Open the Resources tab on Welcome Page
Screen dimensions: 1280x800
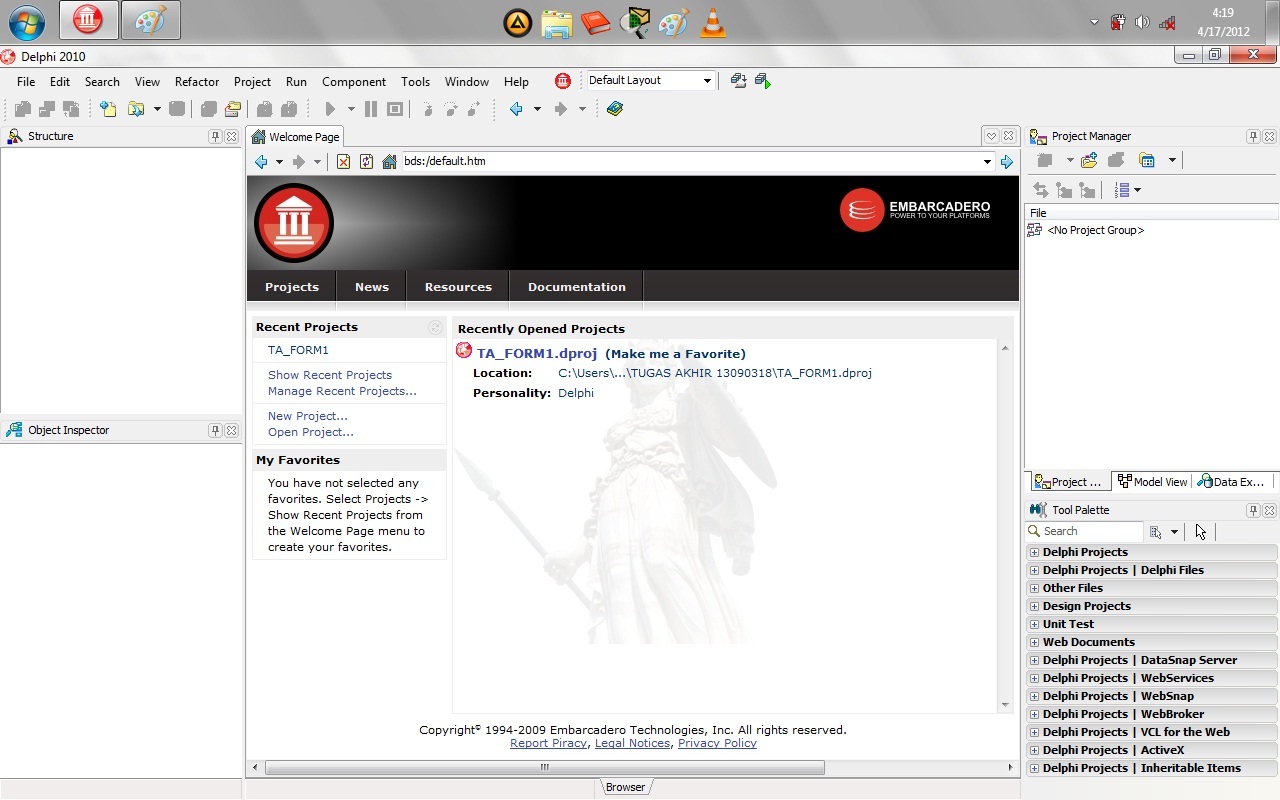[x=458, y=287]
